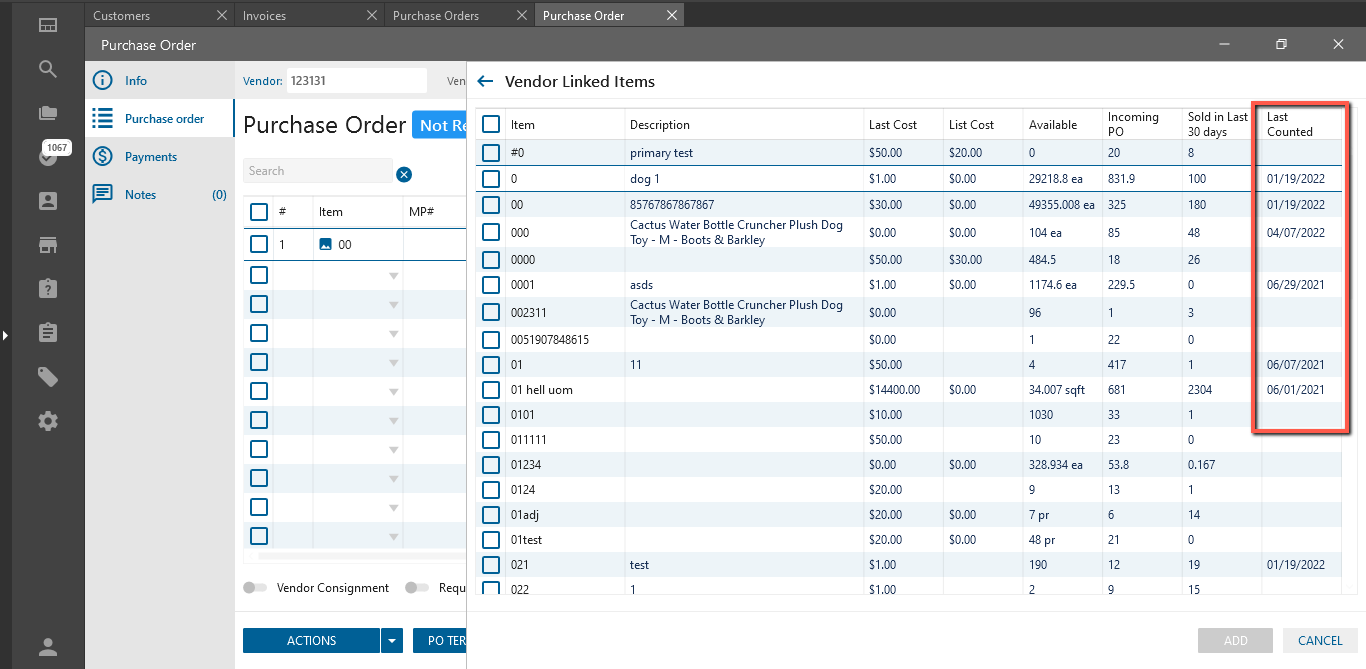
Task: Click the 06/29/2021 last counted date
Action: tap(1296, 285)
